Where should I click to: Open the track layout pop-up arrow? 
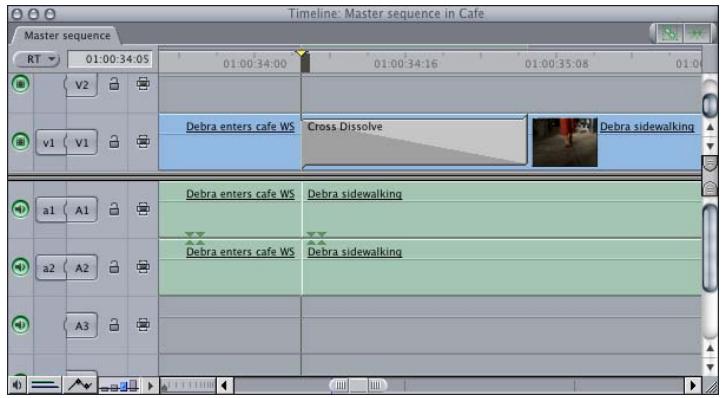[150, 386]
